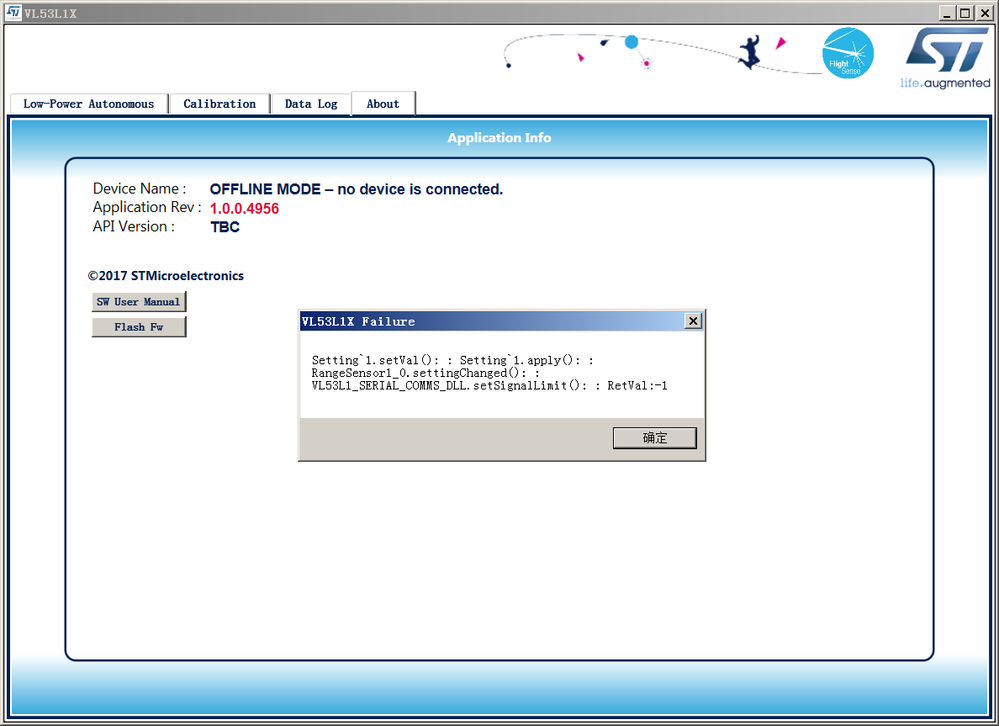Close the VL53L1X main window
Screen dimensions: 999x726
pos(984,13)
